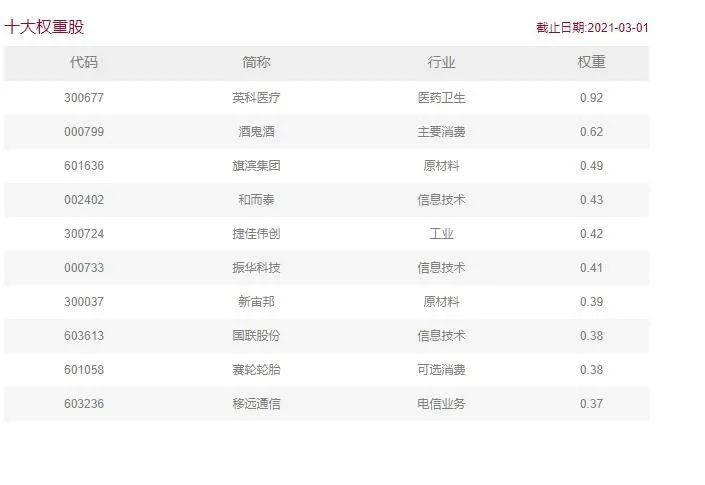The height and width of the screenshot is (485, 705).
Task: Click the 行业 column header
Action: 441,62
